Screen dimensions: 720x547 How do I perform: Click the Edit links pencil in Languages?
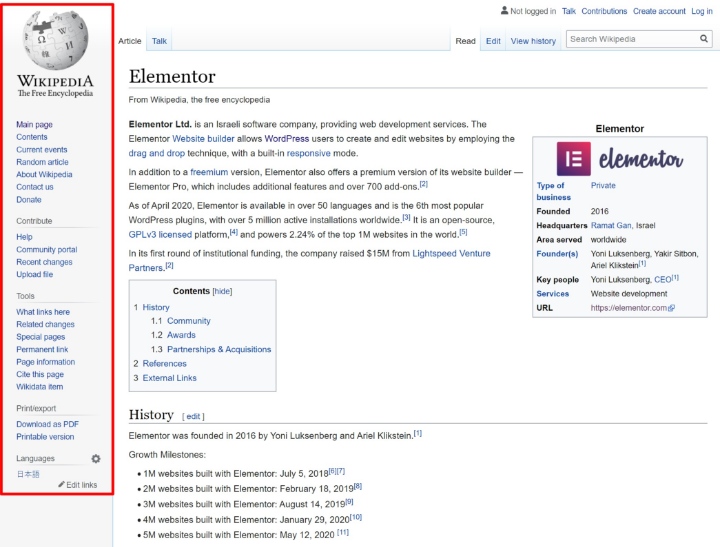(63, 485)
